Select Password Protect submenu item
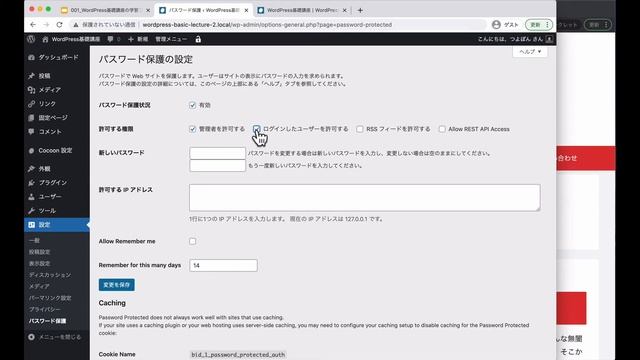Image resolution: width=640 pixels, height=360 pixels. [47, 321]
